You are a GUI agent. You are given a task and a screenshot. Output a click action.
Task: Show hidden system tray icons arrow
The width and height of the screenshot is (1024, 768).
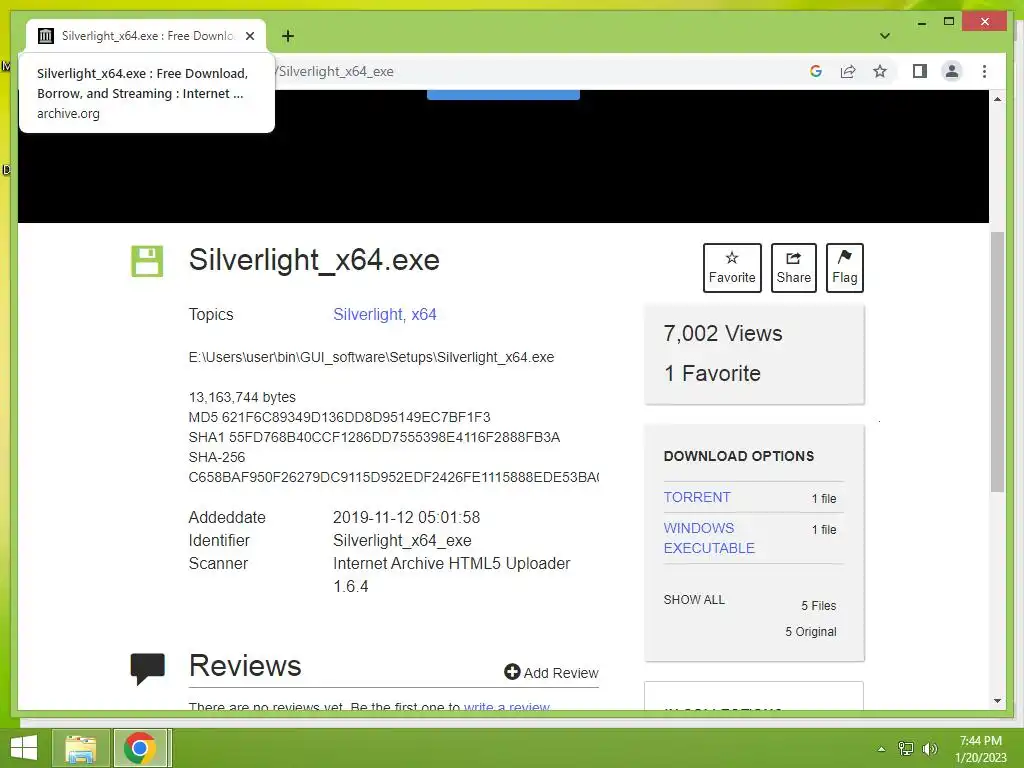[881, 749]
